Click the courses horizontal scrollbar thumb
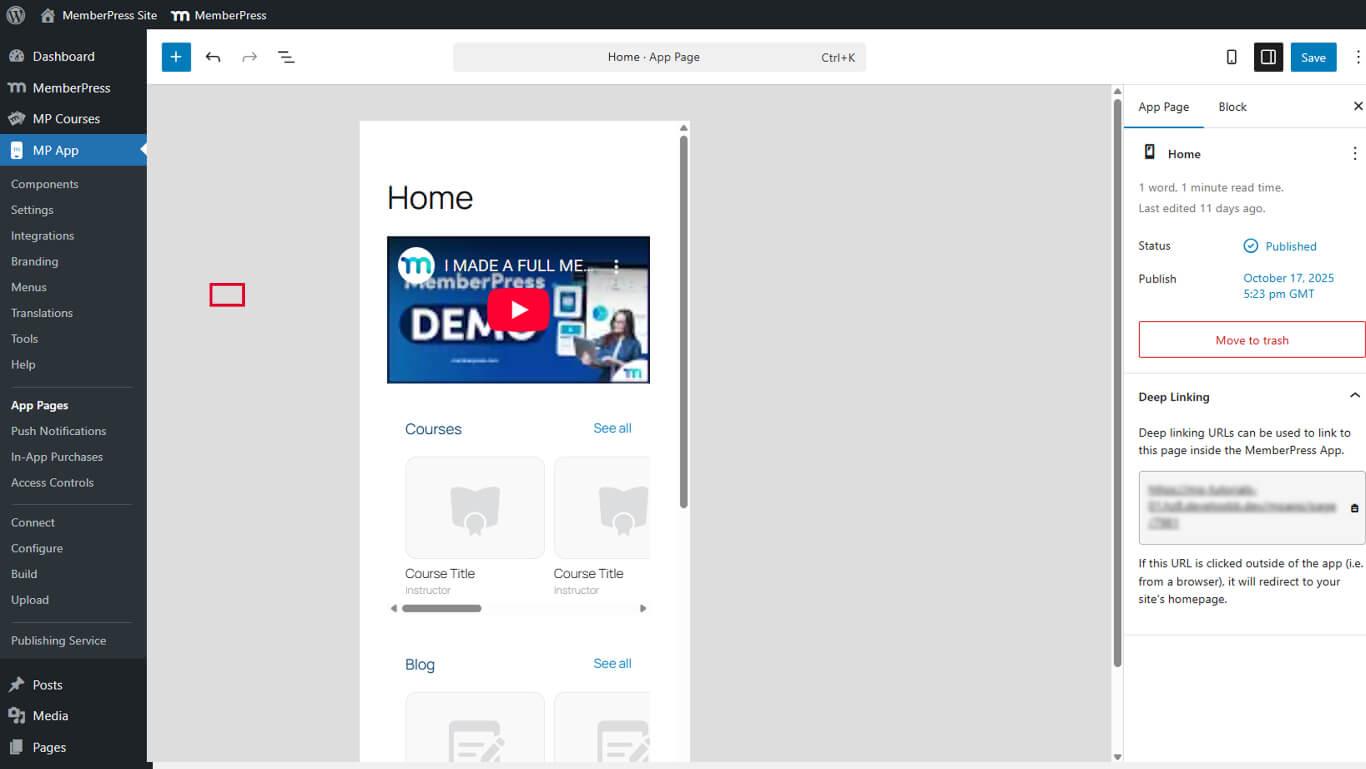 pyautogui.click(x=441, y=608)
